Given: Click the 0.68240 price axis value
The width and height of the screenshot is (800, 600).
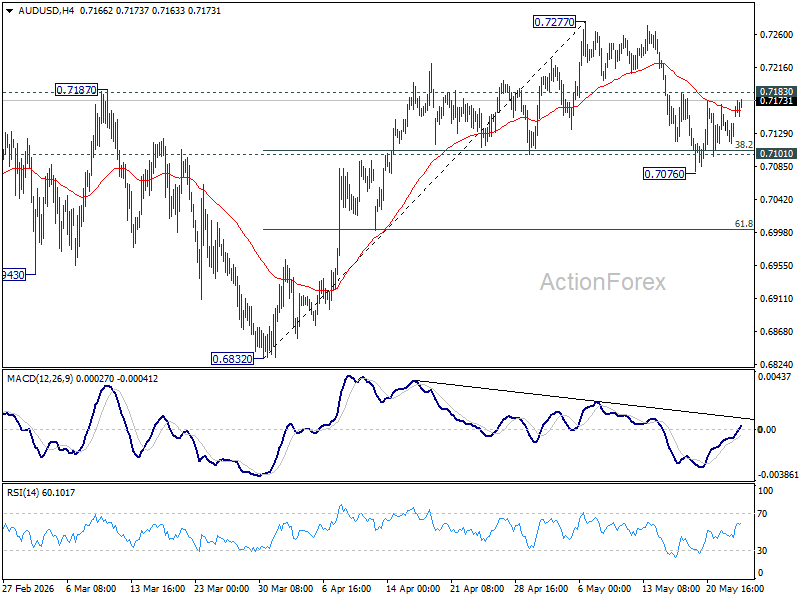Looking at the screenshot, I should pos(777,365).
